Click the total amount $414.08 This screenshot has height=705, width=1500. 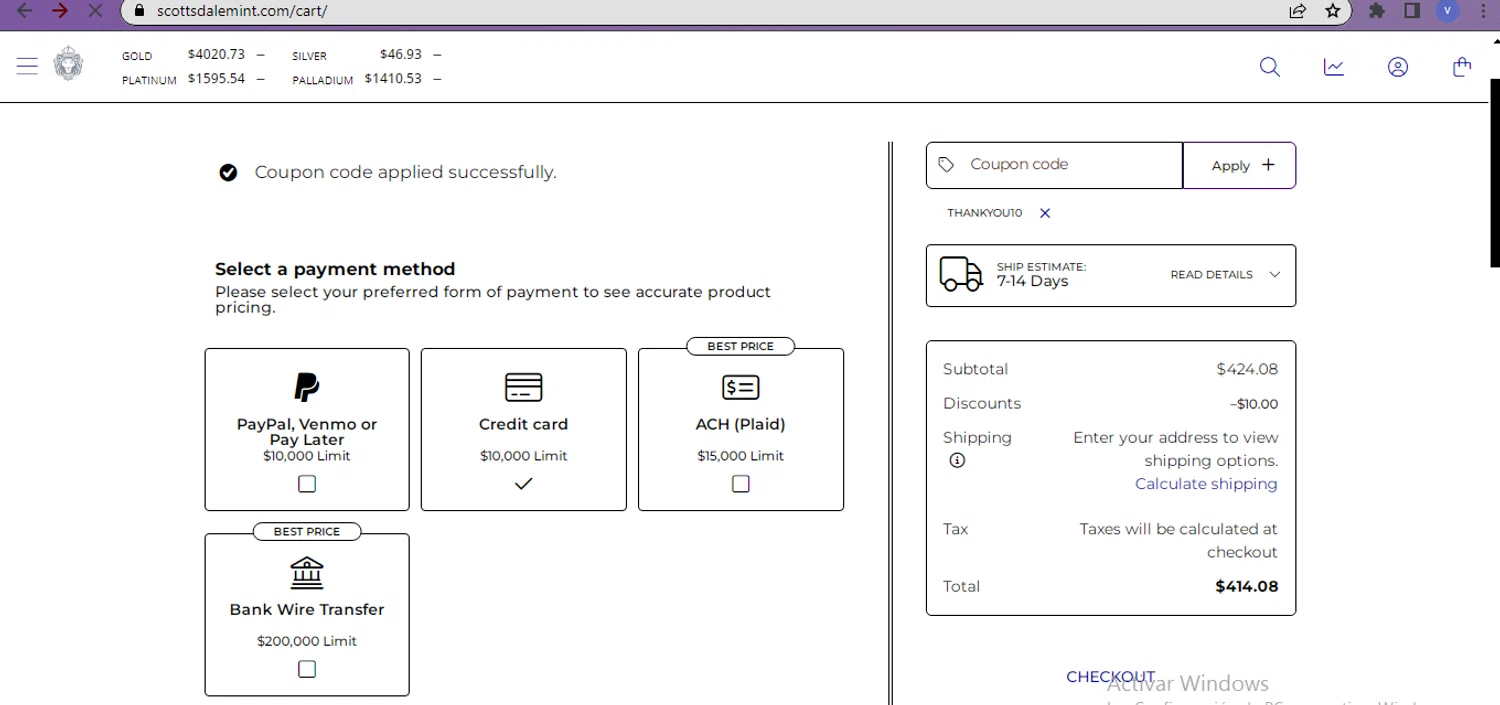1246,587
